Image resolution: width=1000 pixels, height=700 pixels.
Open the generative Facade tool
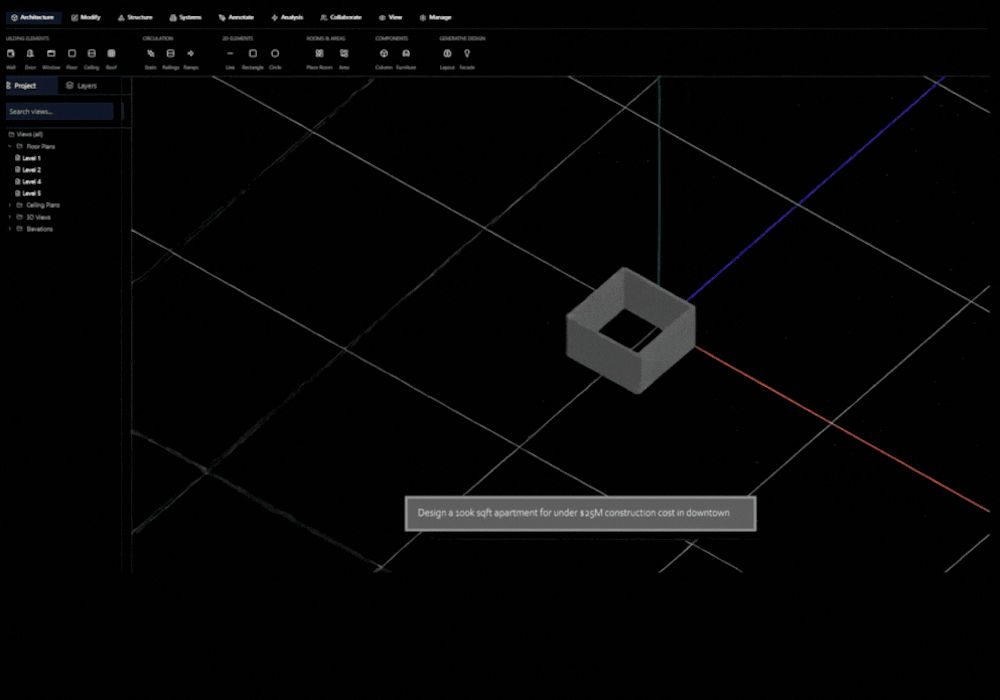click(467, 59)
